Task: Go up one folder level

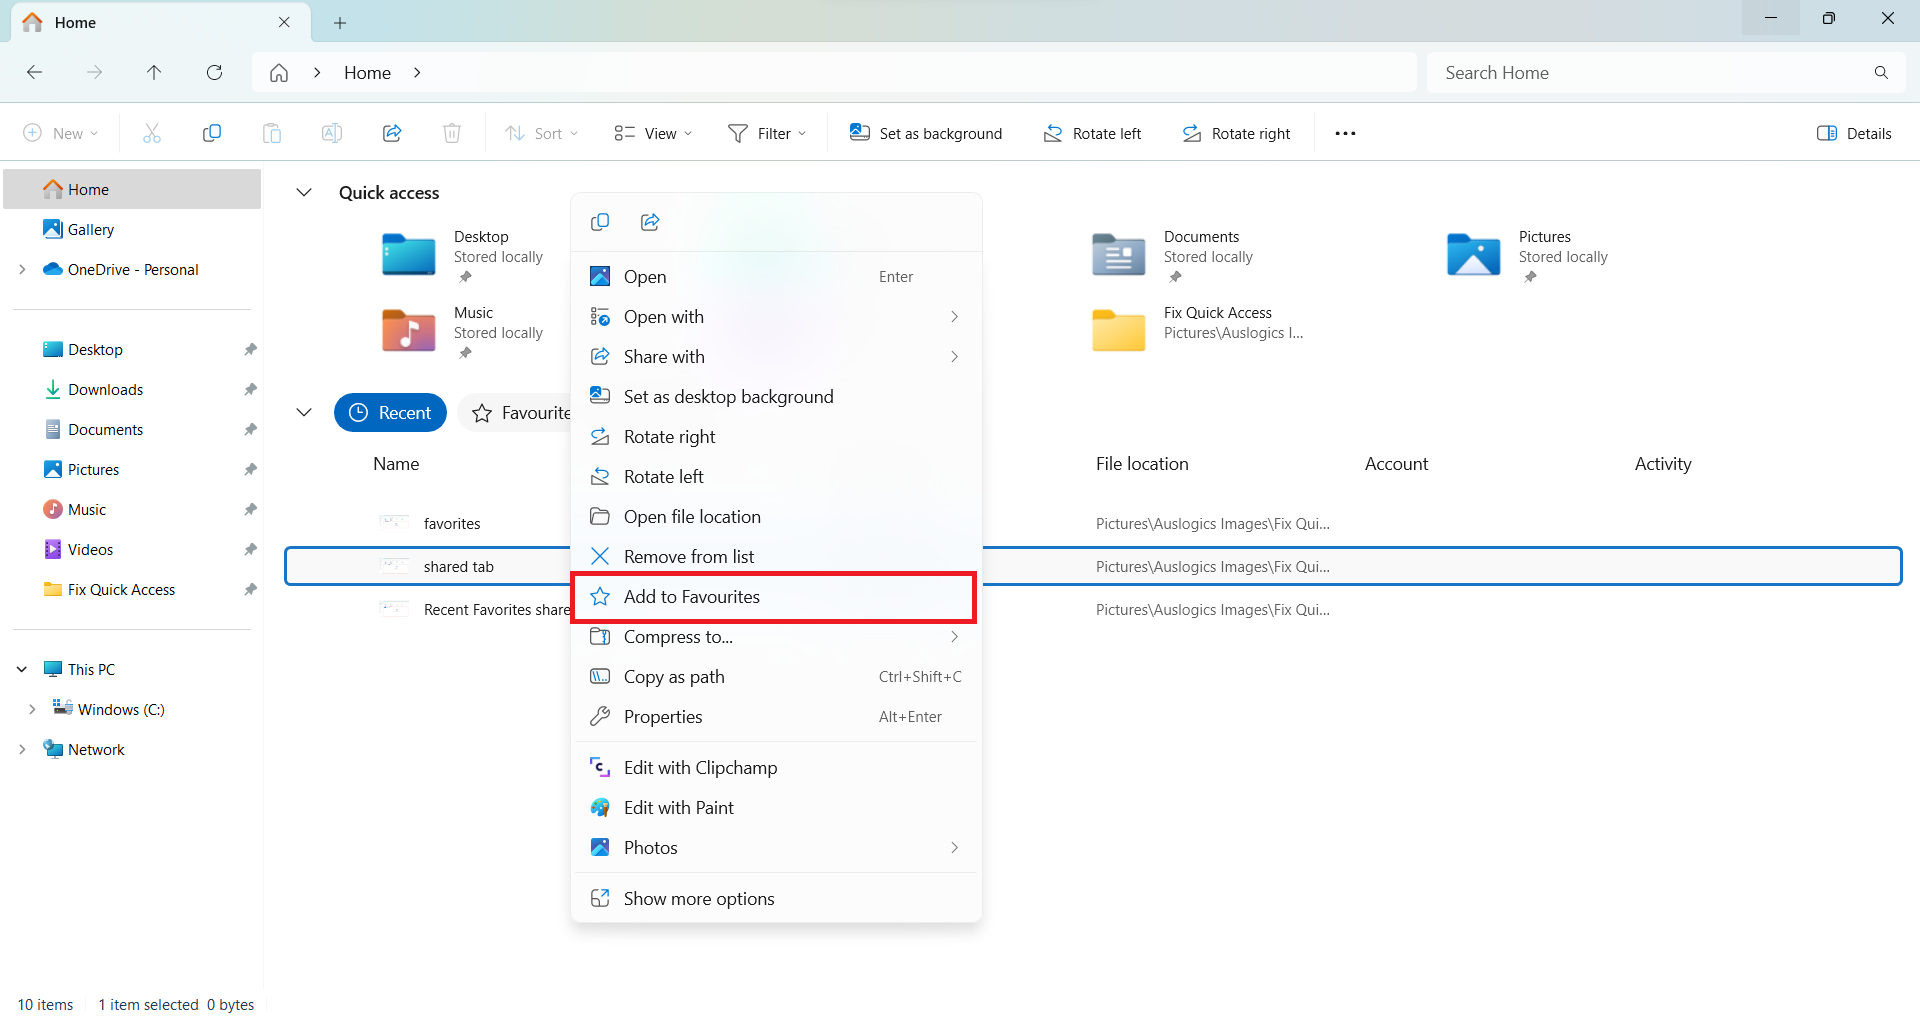Action: coord(154,72)
